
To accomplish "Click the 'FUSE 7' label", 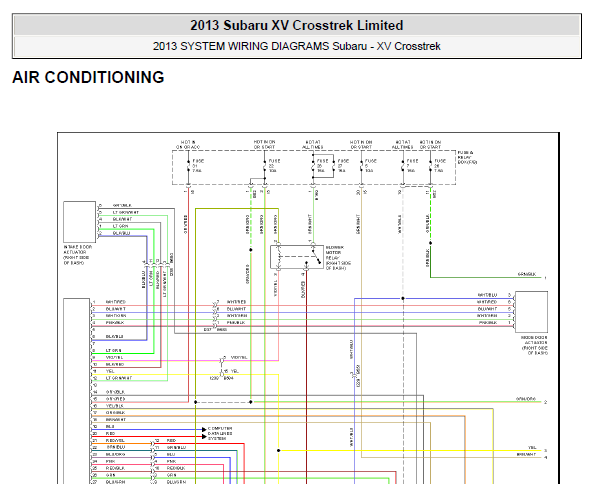I will click(412, 166).
